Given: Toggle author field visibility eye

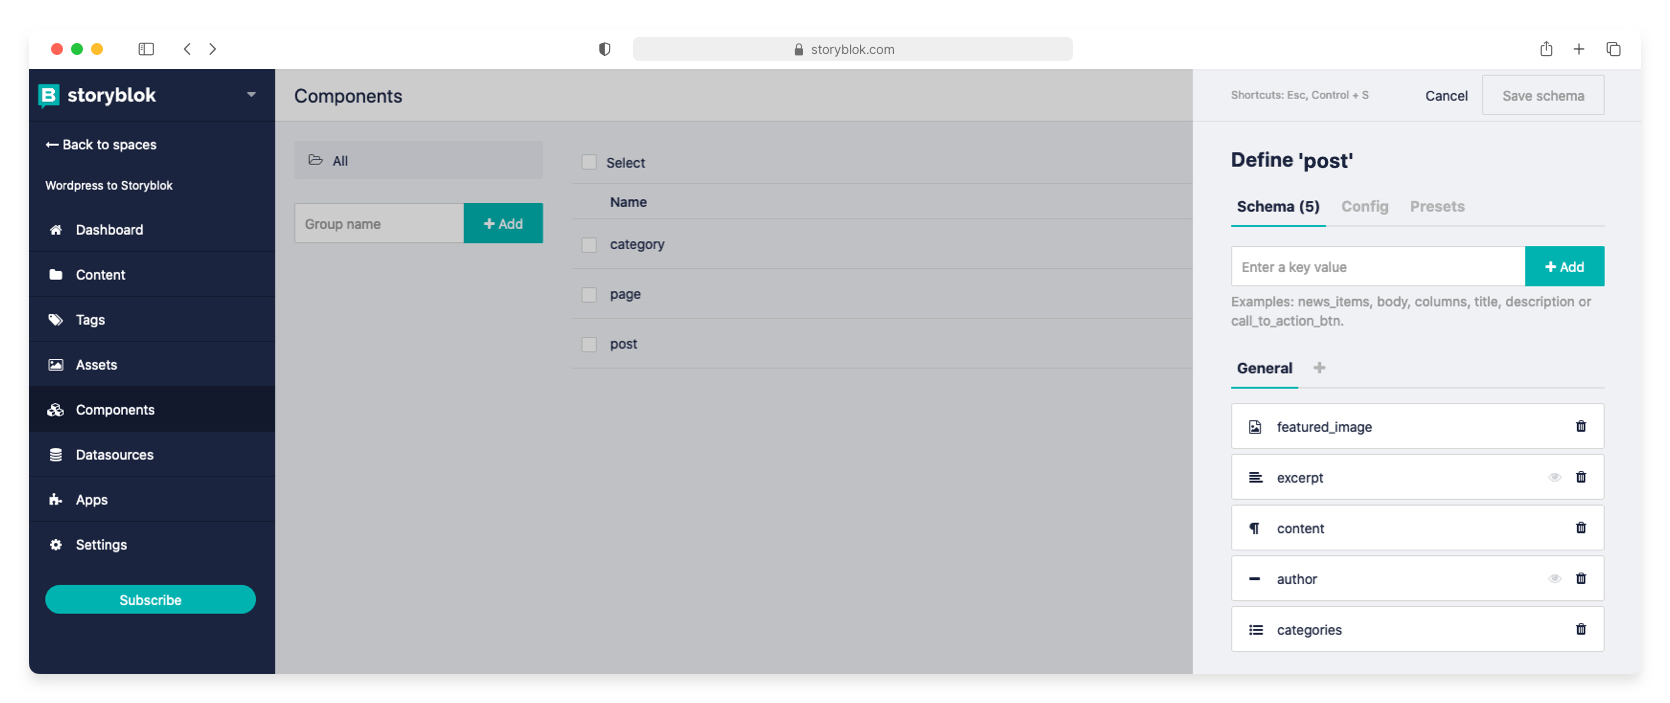Looking at the screenshot, I should 1555,578.
